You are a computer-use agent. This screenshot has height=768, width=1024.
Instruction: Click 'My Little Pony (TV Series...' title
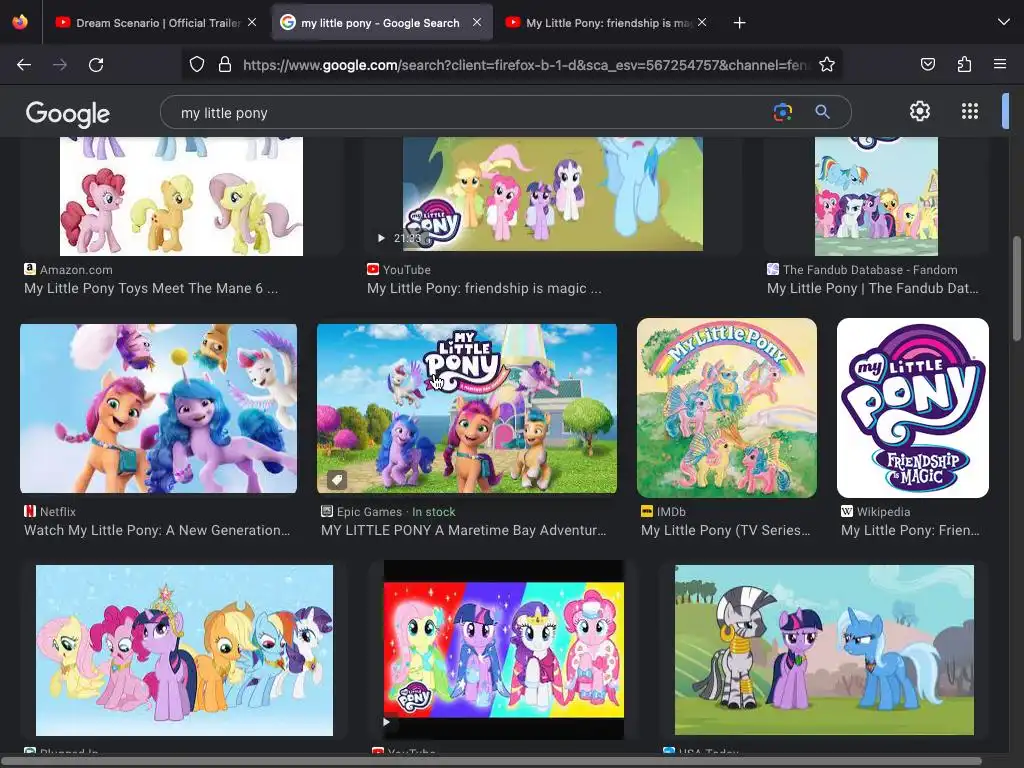coord(725,530)
